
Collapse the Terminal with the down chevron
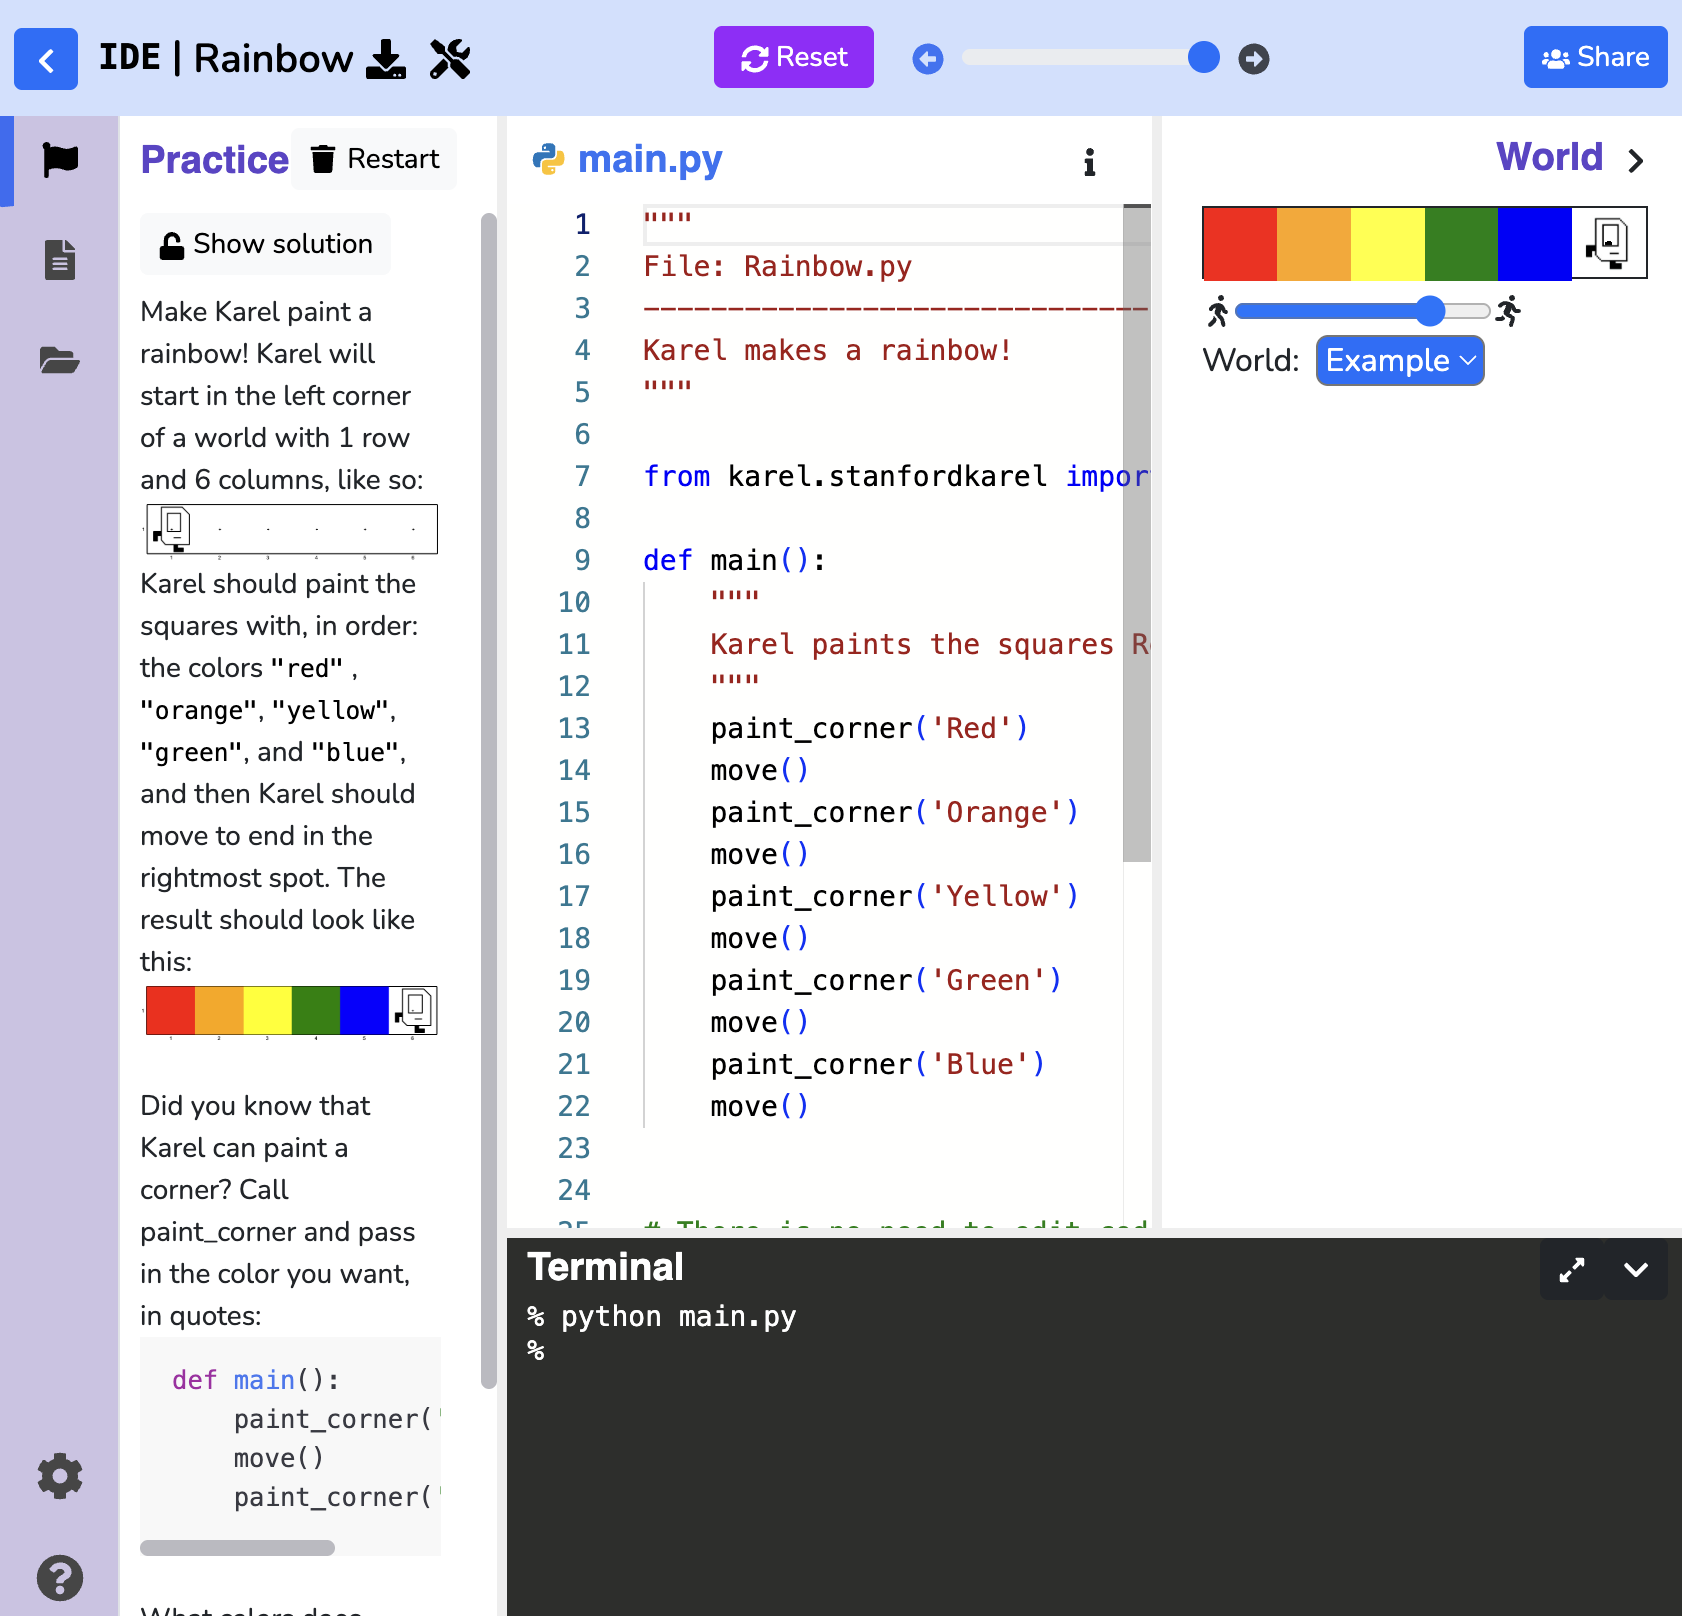1636,1269
